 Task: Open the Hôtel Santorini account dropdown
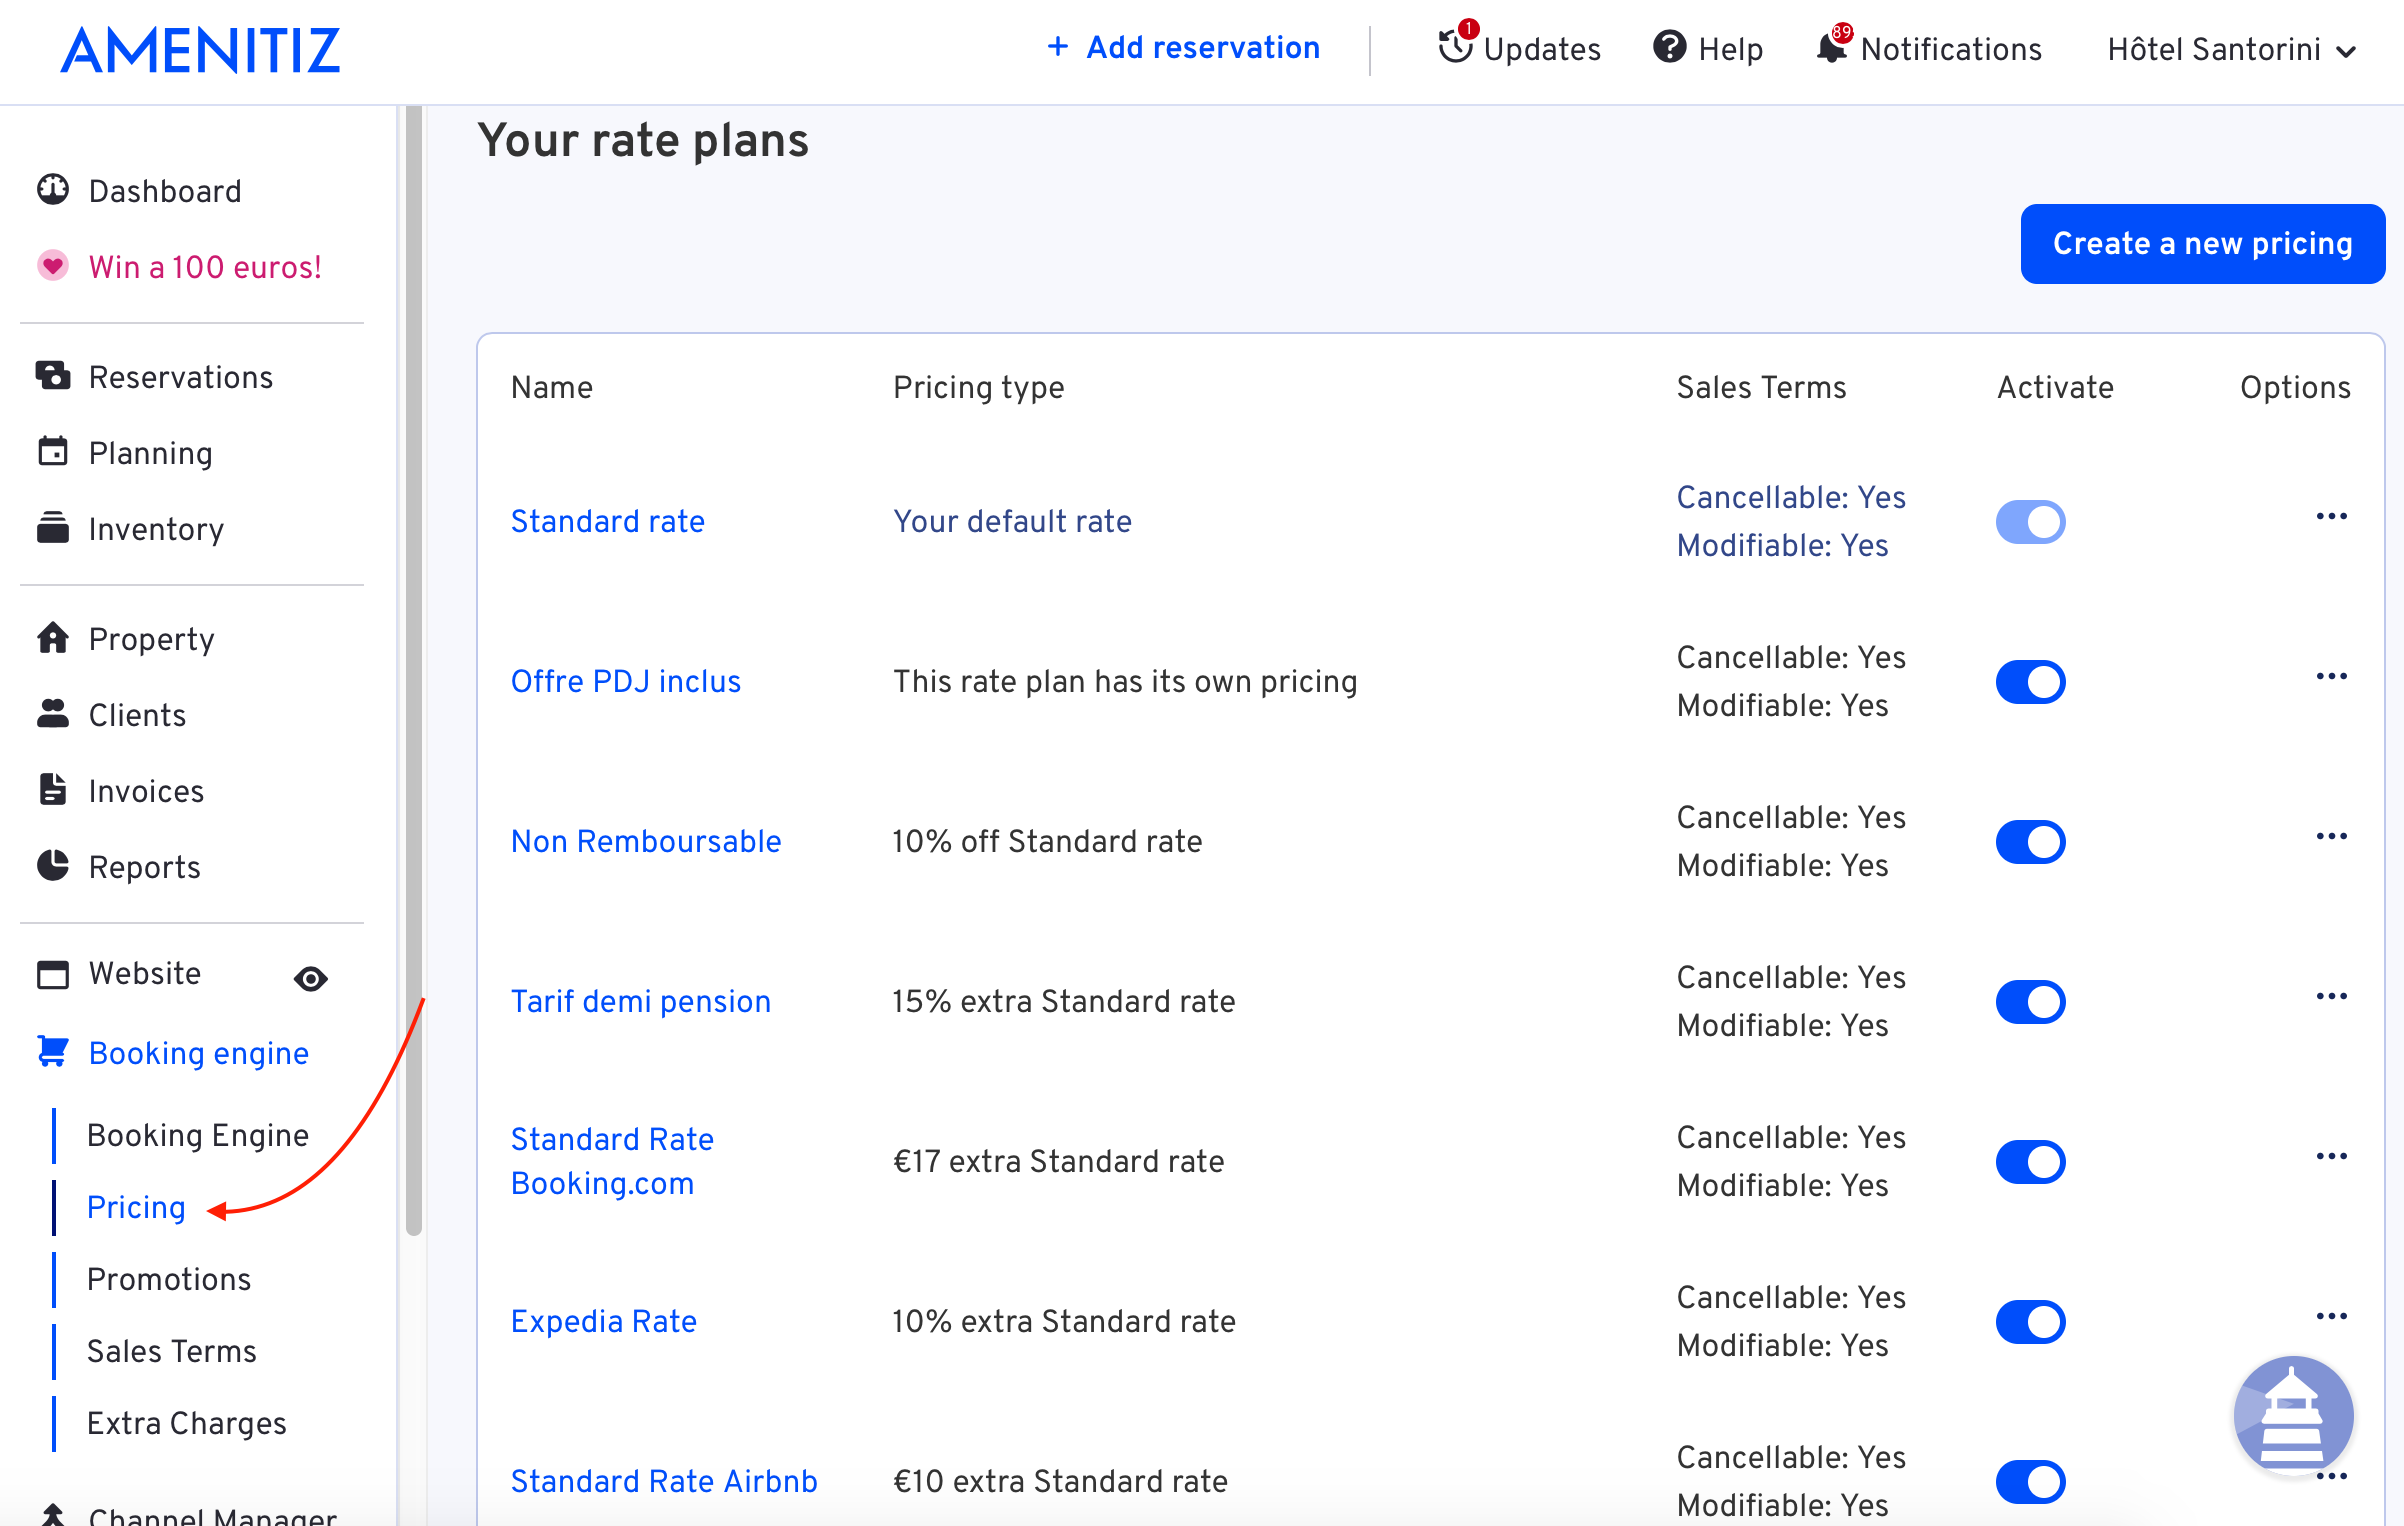[x=2232, y=49]
